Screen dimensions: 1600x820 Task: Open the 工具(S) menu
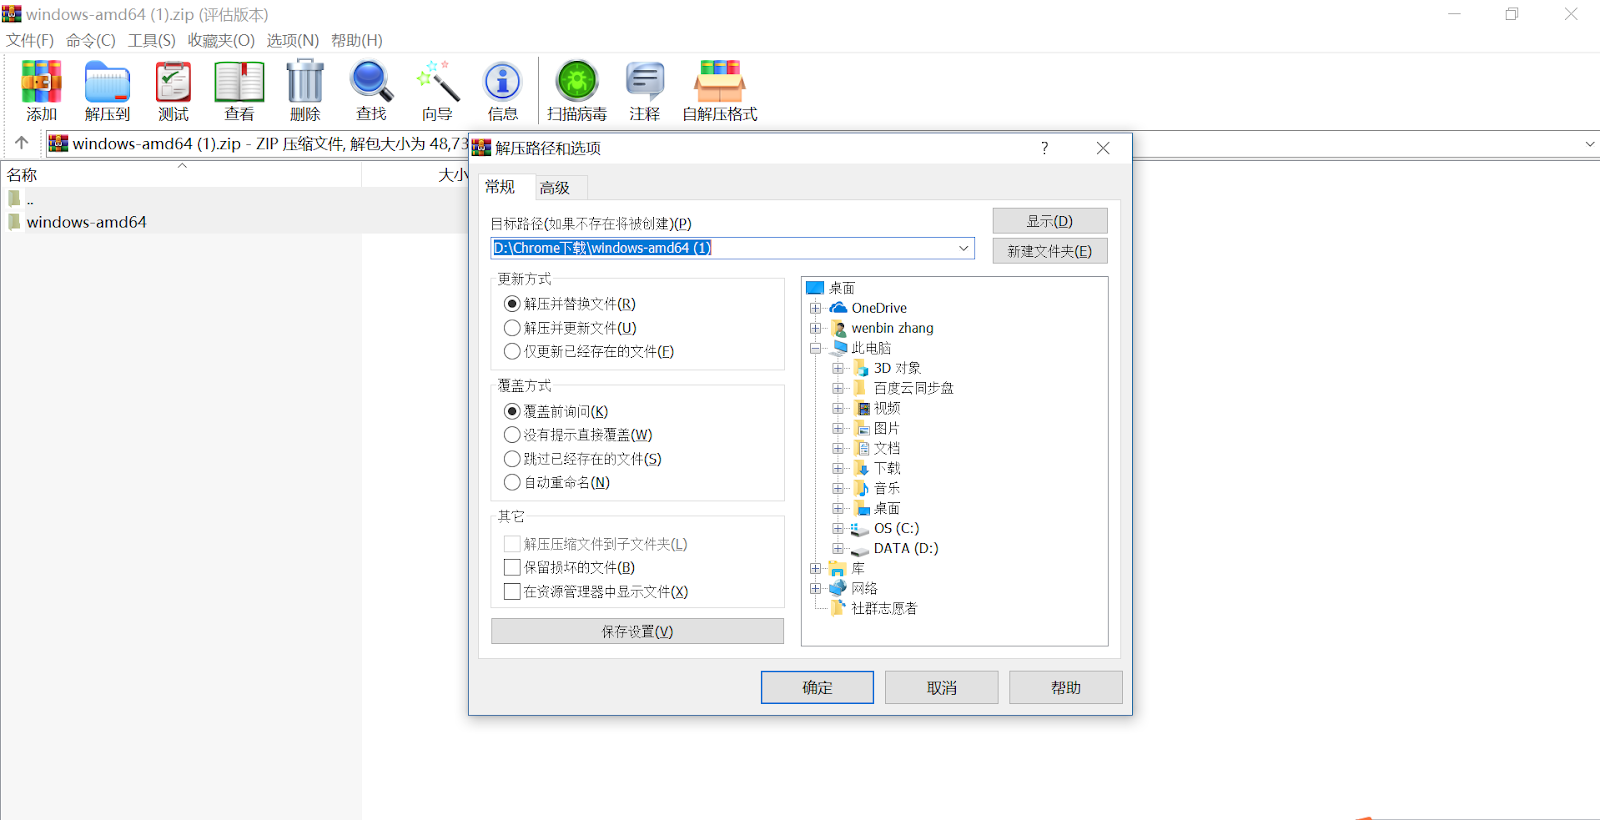(x=152, y=40)
